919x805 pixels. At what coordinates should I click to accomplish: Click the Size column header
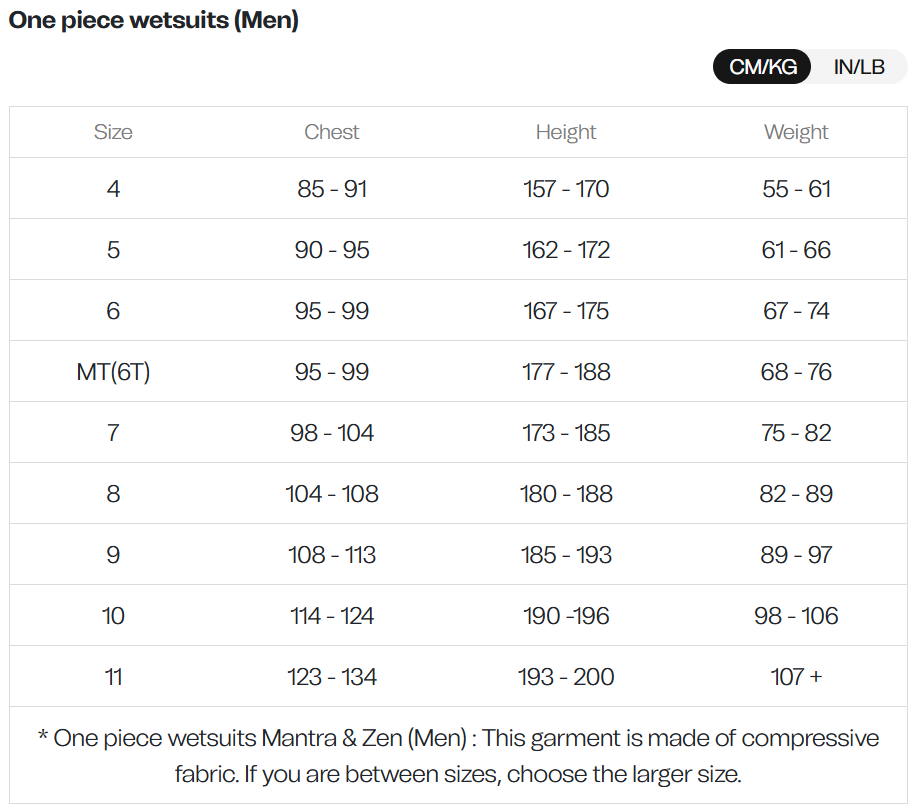point(113,131)
